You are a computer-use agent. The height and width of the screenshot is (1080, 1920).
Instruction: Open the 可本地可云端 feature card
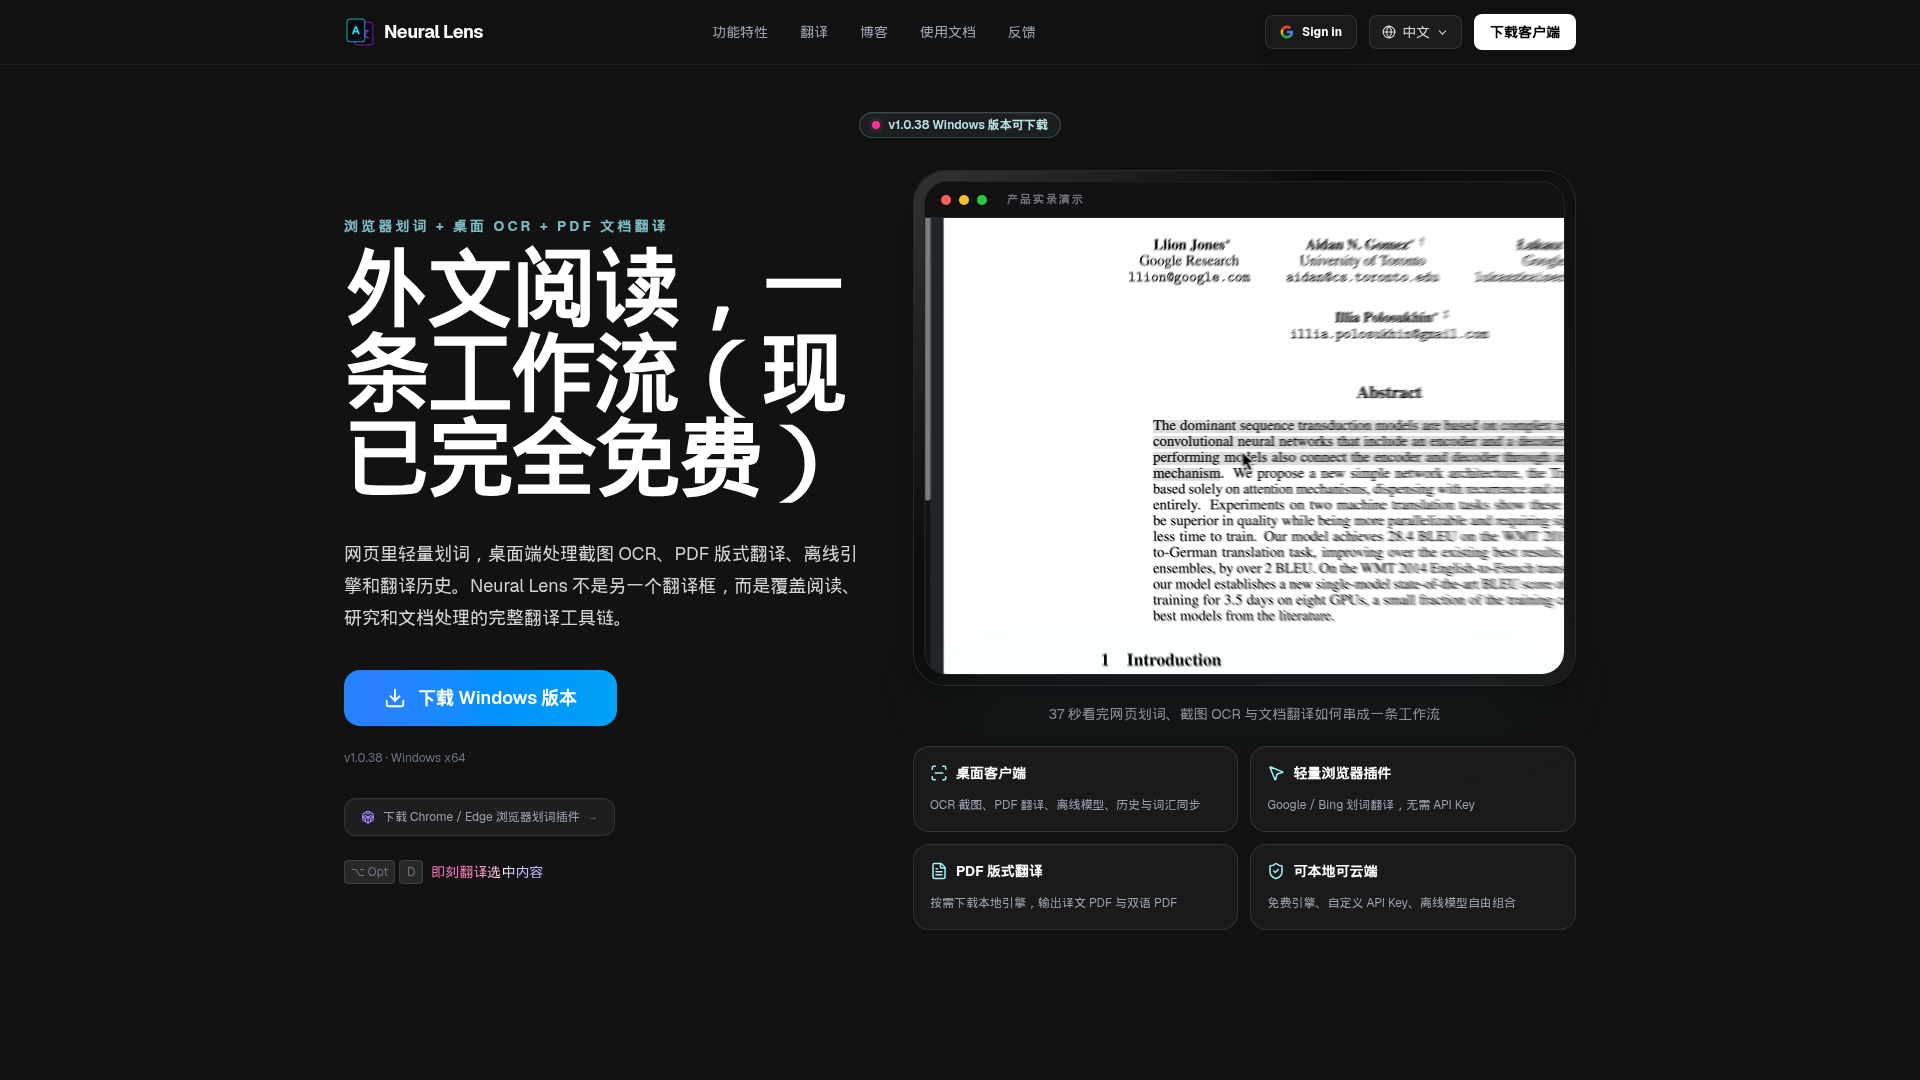1413,887
